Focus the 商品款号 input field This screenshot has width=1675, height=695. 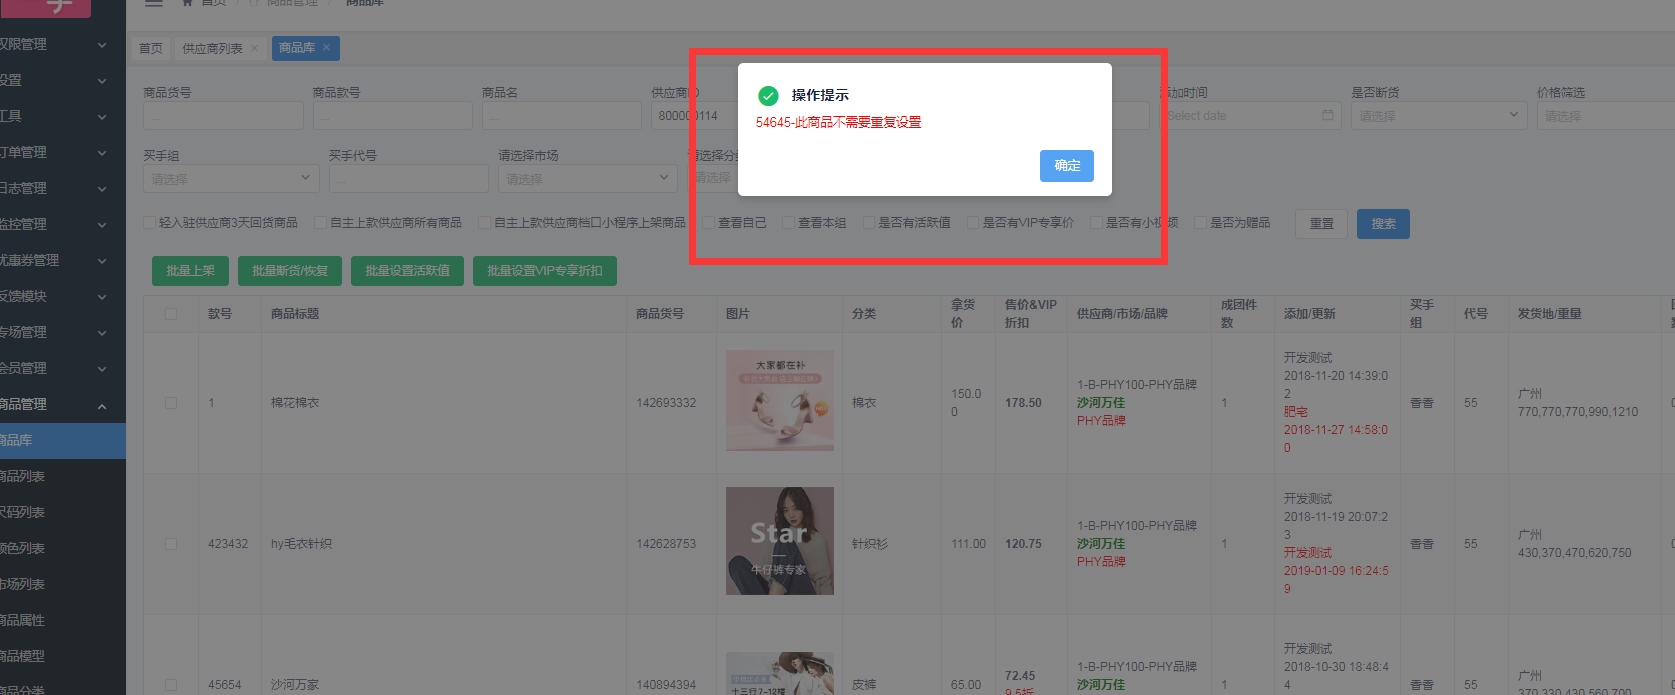pos(392,116)
